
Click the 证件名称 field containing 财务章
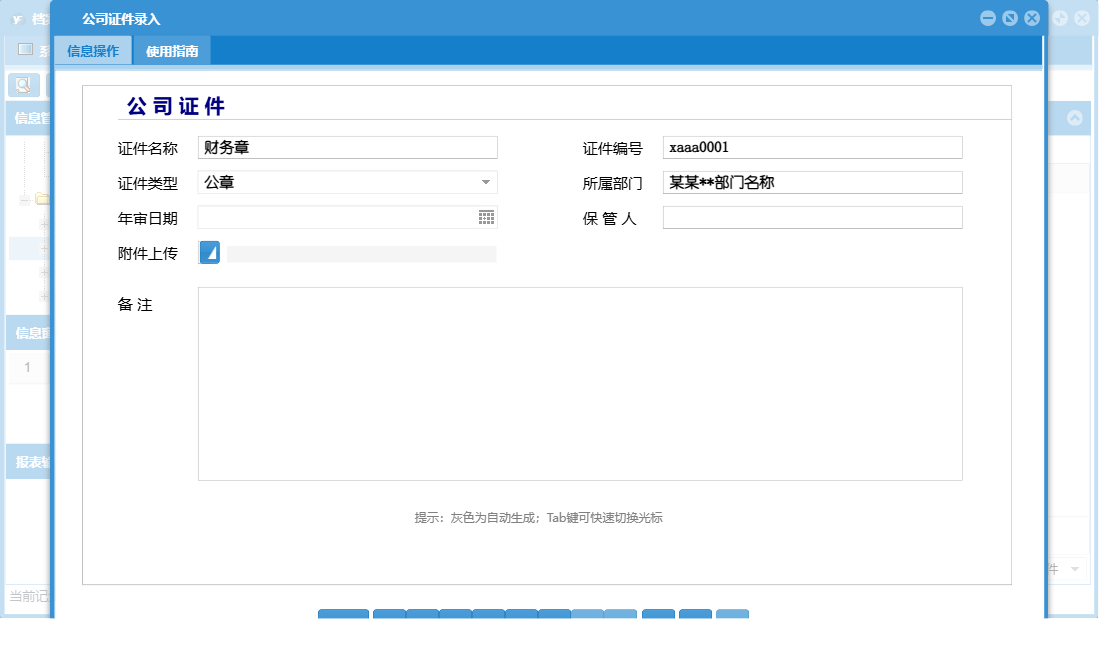tap(347, 147)
